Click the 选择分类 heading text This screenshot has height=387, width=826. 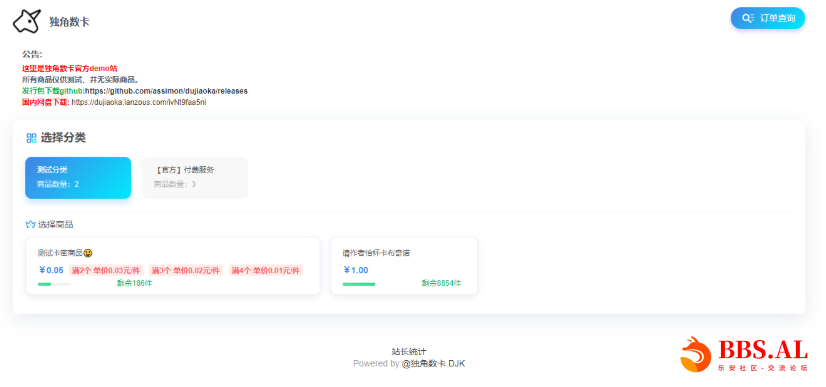pos(63,138)
